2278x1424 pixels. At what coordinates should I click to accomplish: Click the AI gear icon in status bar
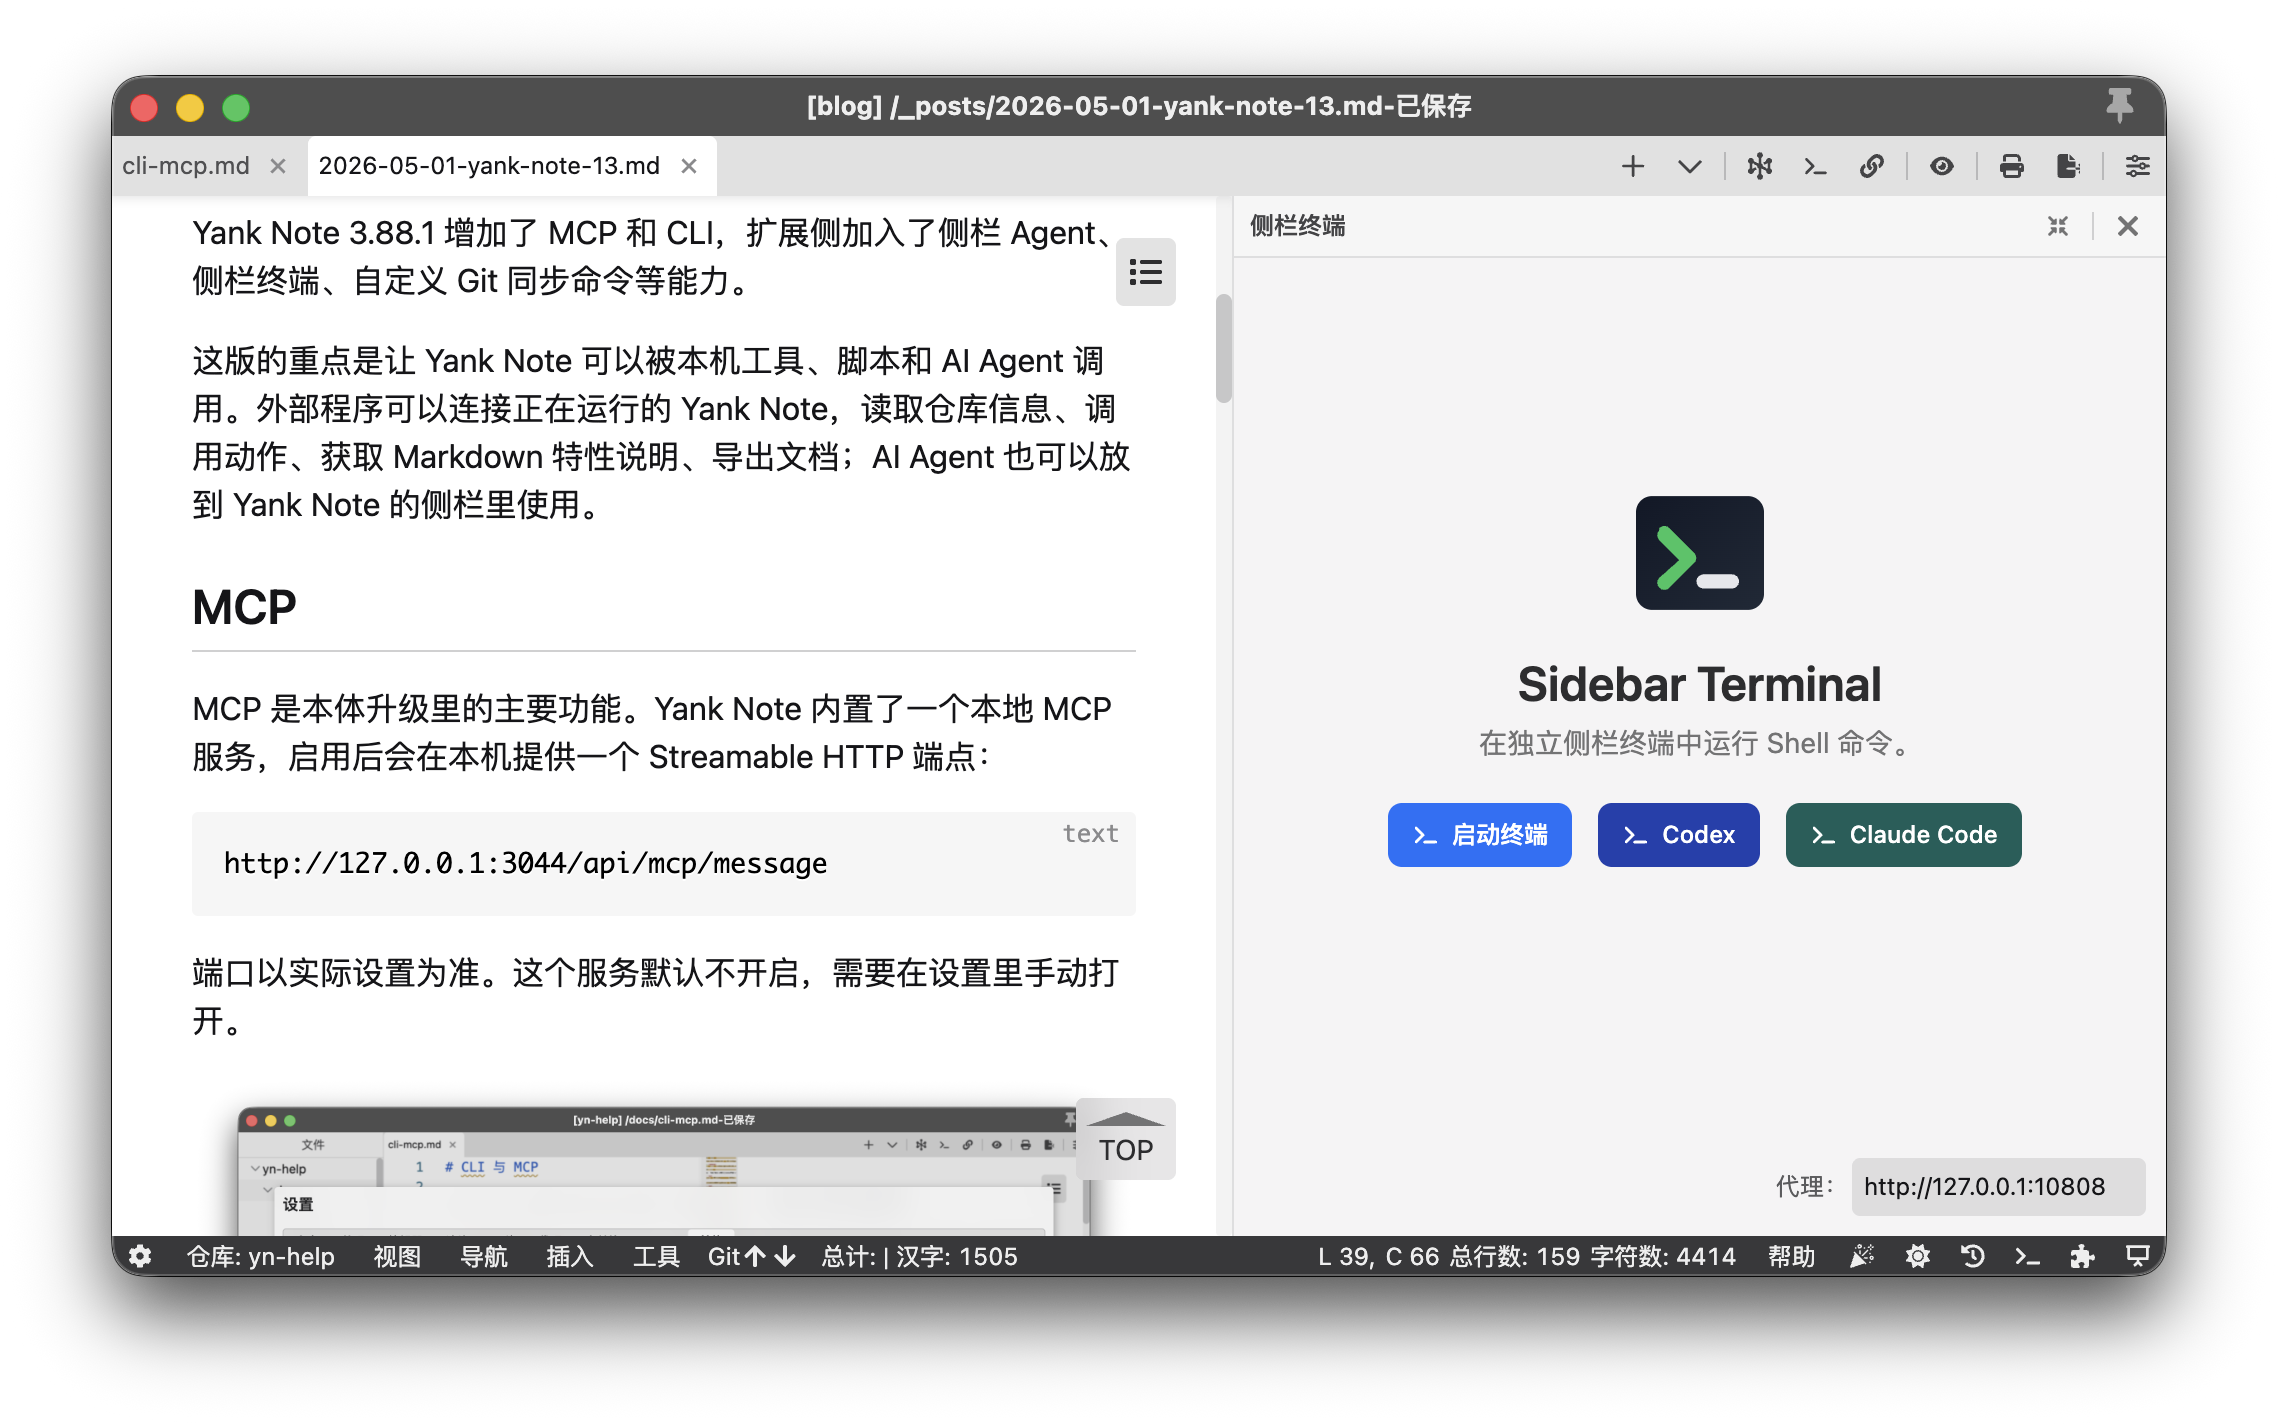[x=1917, y=1257]
